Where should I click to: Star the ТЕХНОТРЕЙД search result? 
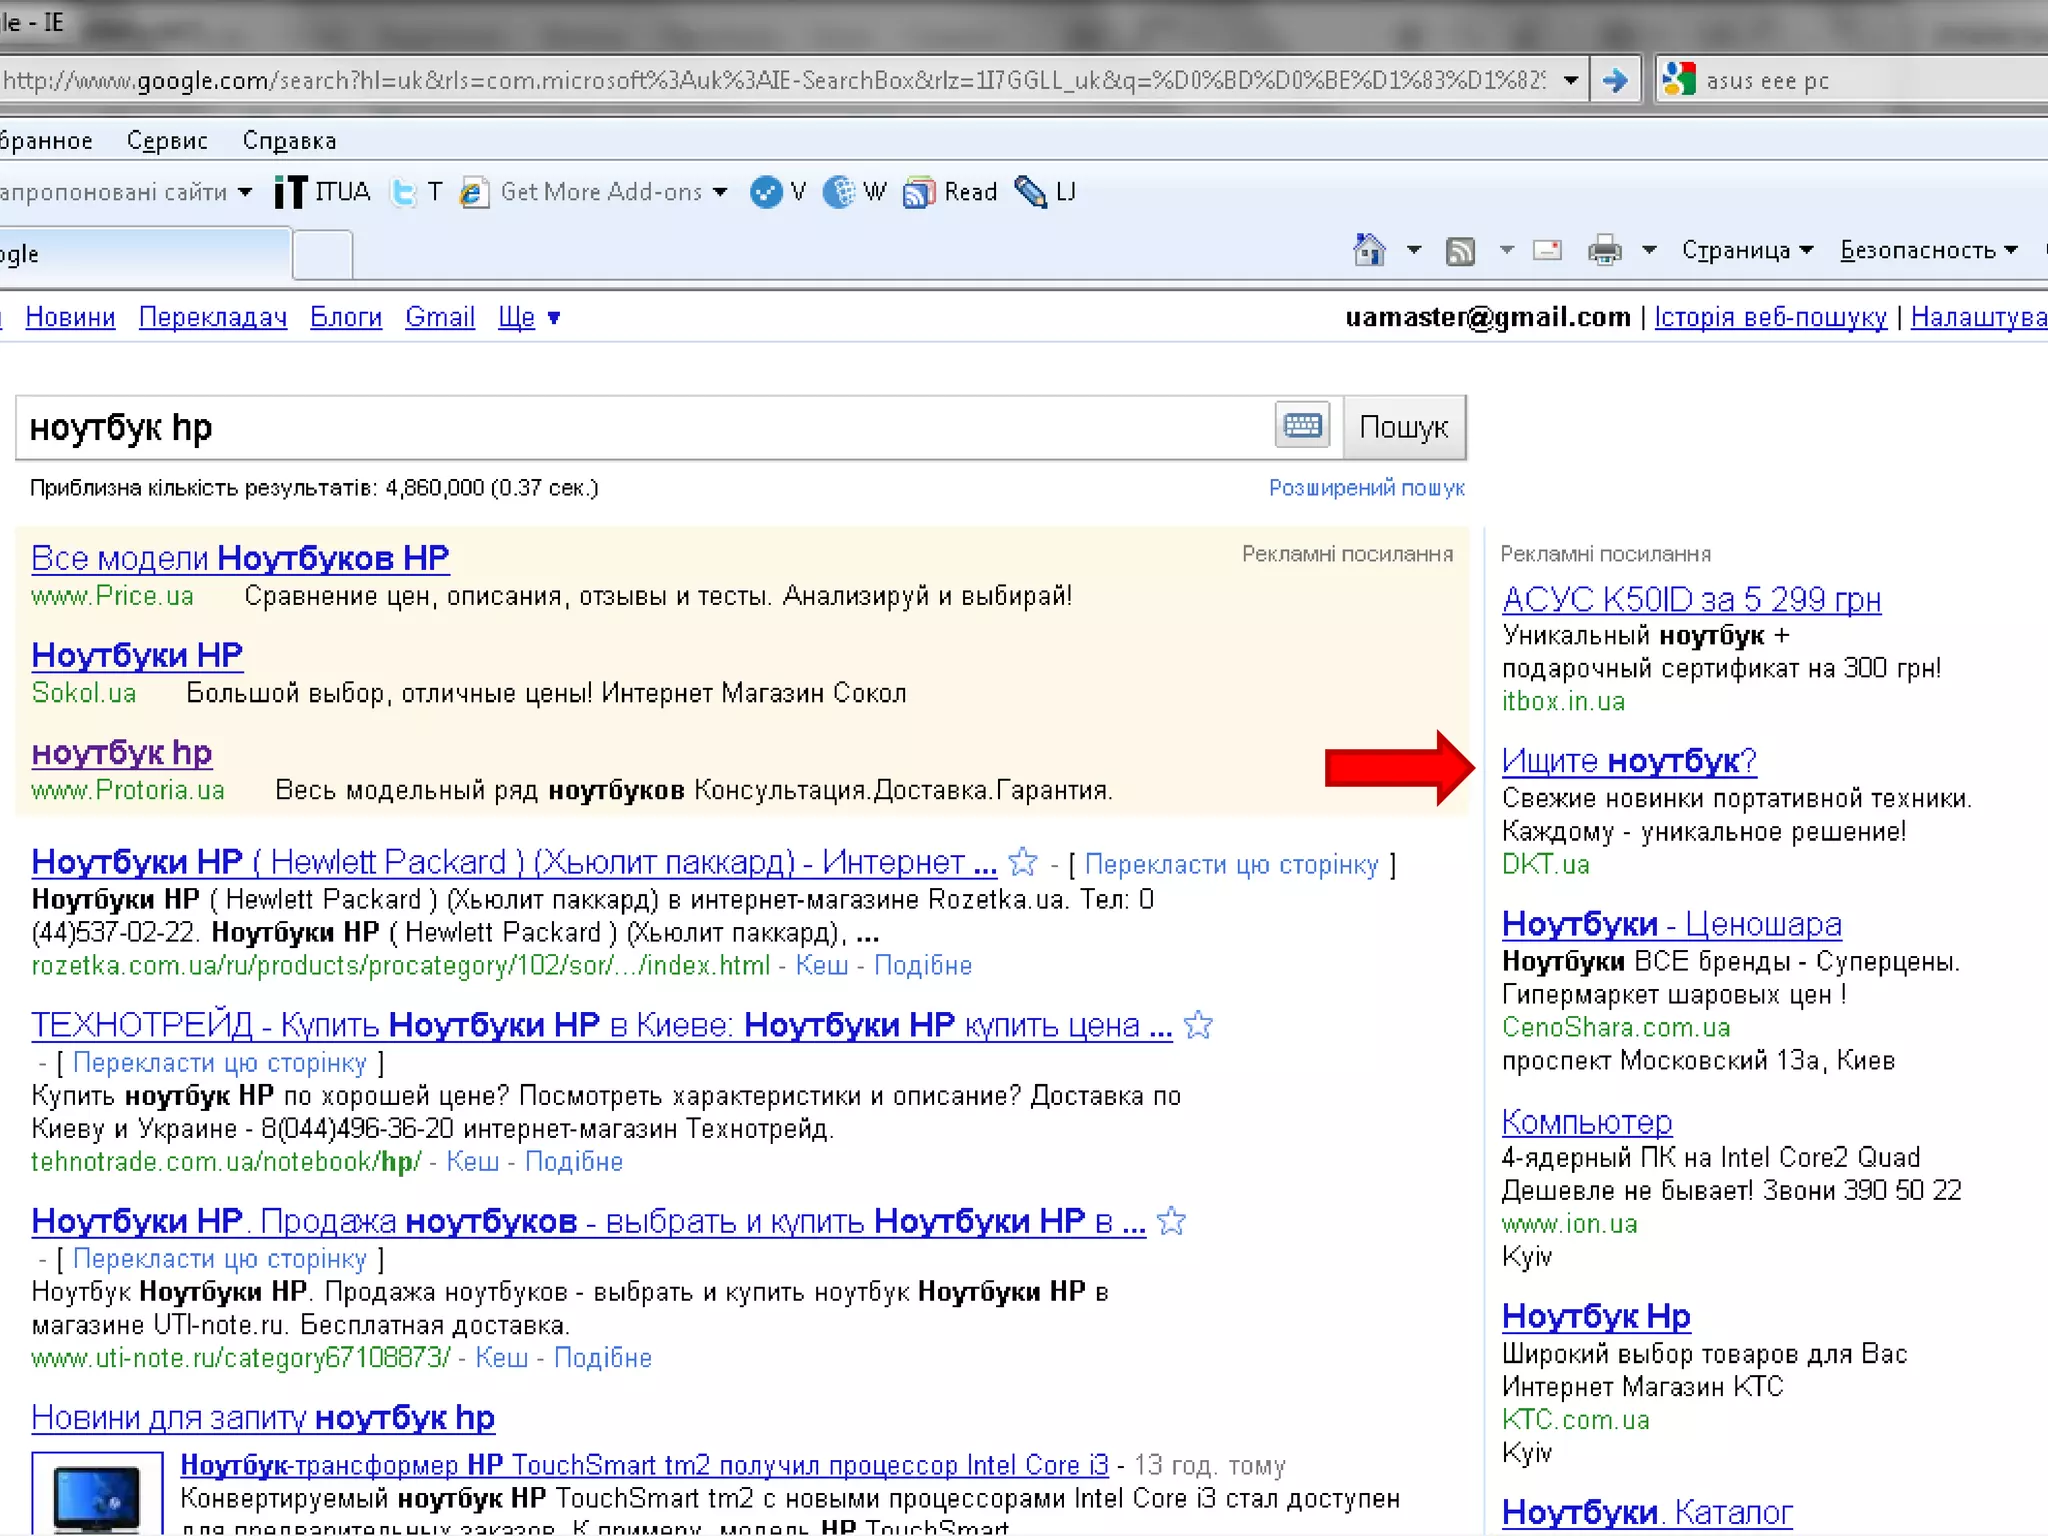pyautogui.click(x=1198, y=1025)
